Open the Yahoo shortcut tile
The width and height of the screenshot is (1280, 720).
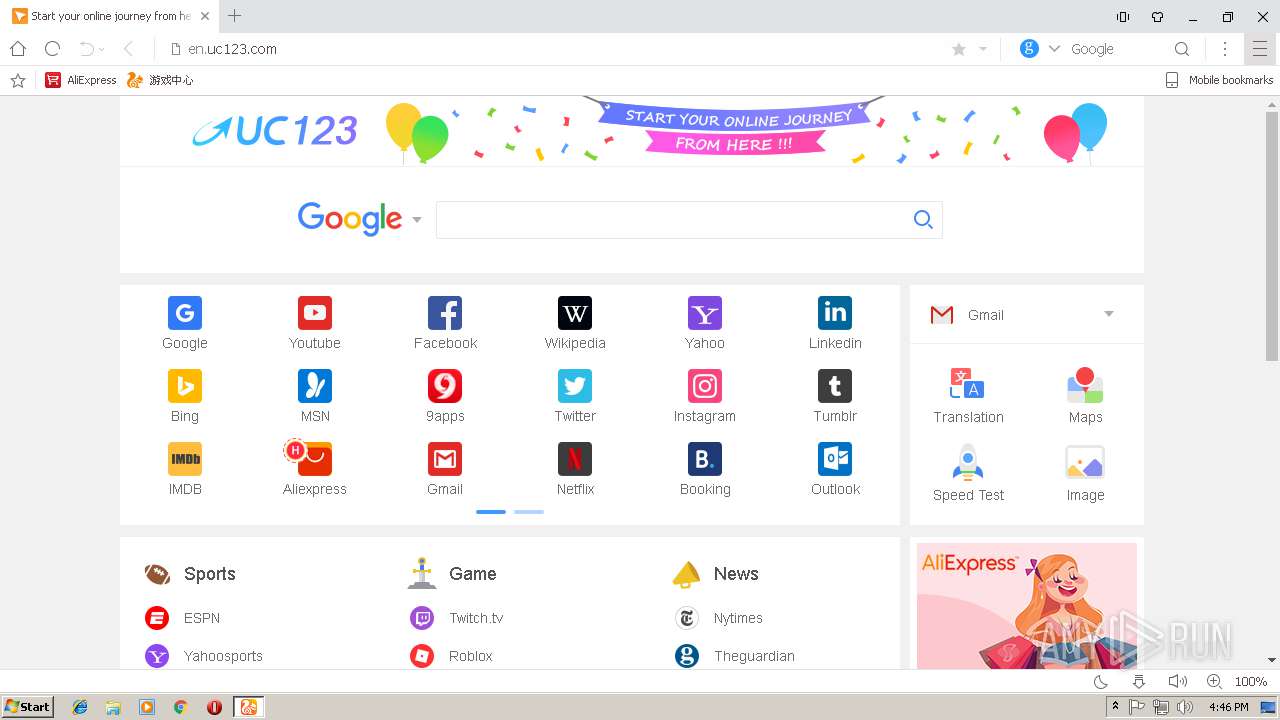pyautogui.click(x=705, y=323)
